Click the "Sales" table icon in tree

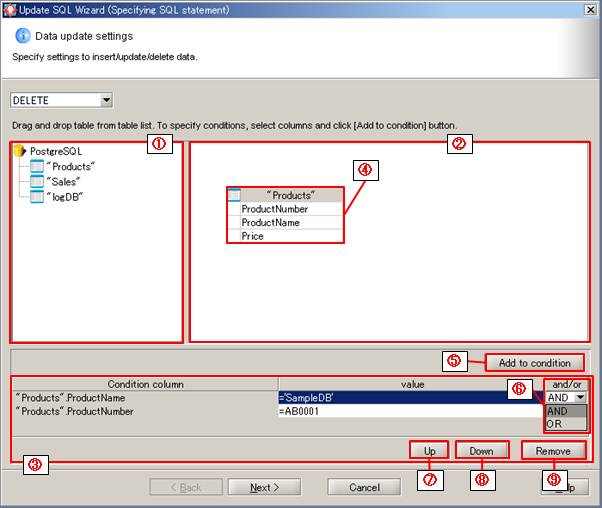pyautogui.click(x=37, y=181)
